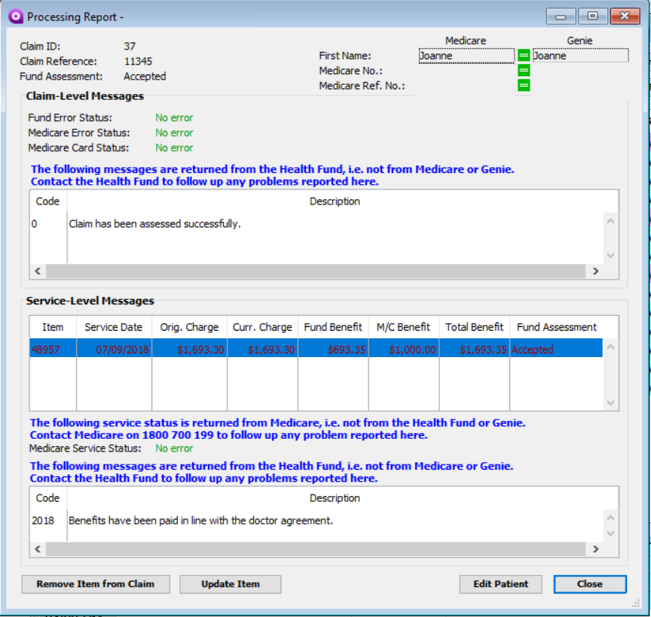
Task: Sort by the Service Date column header
Action: 113,327
